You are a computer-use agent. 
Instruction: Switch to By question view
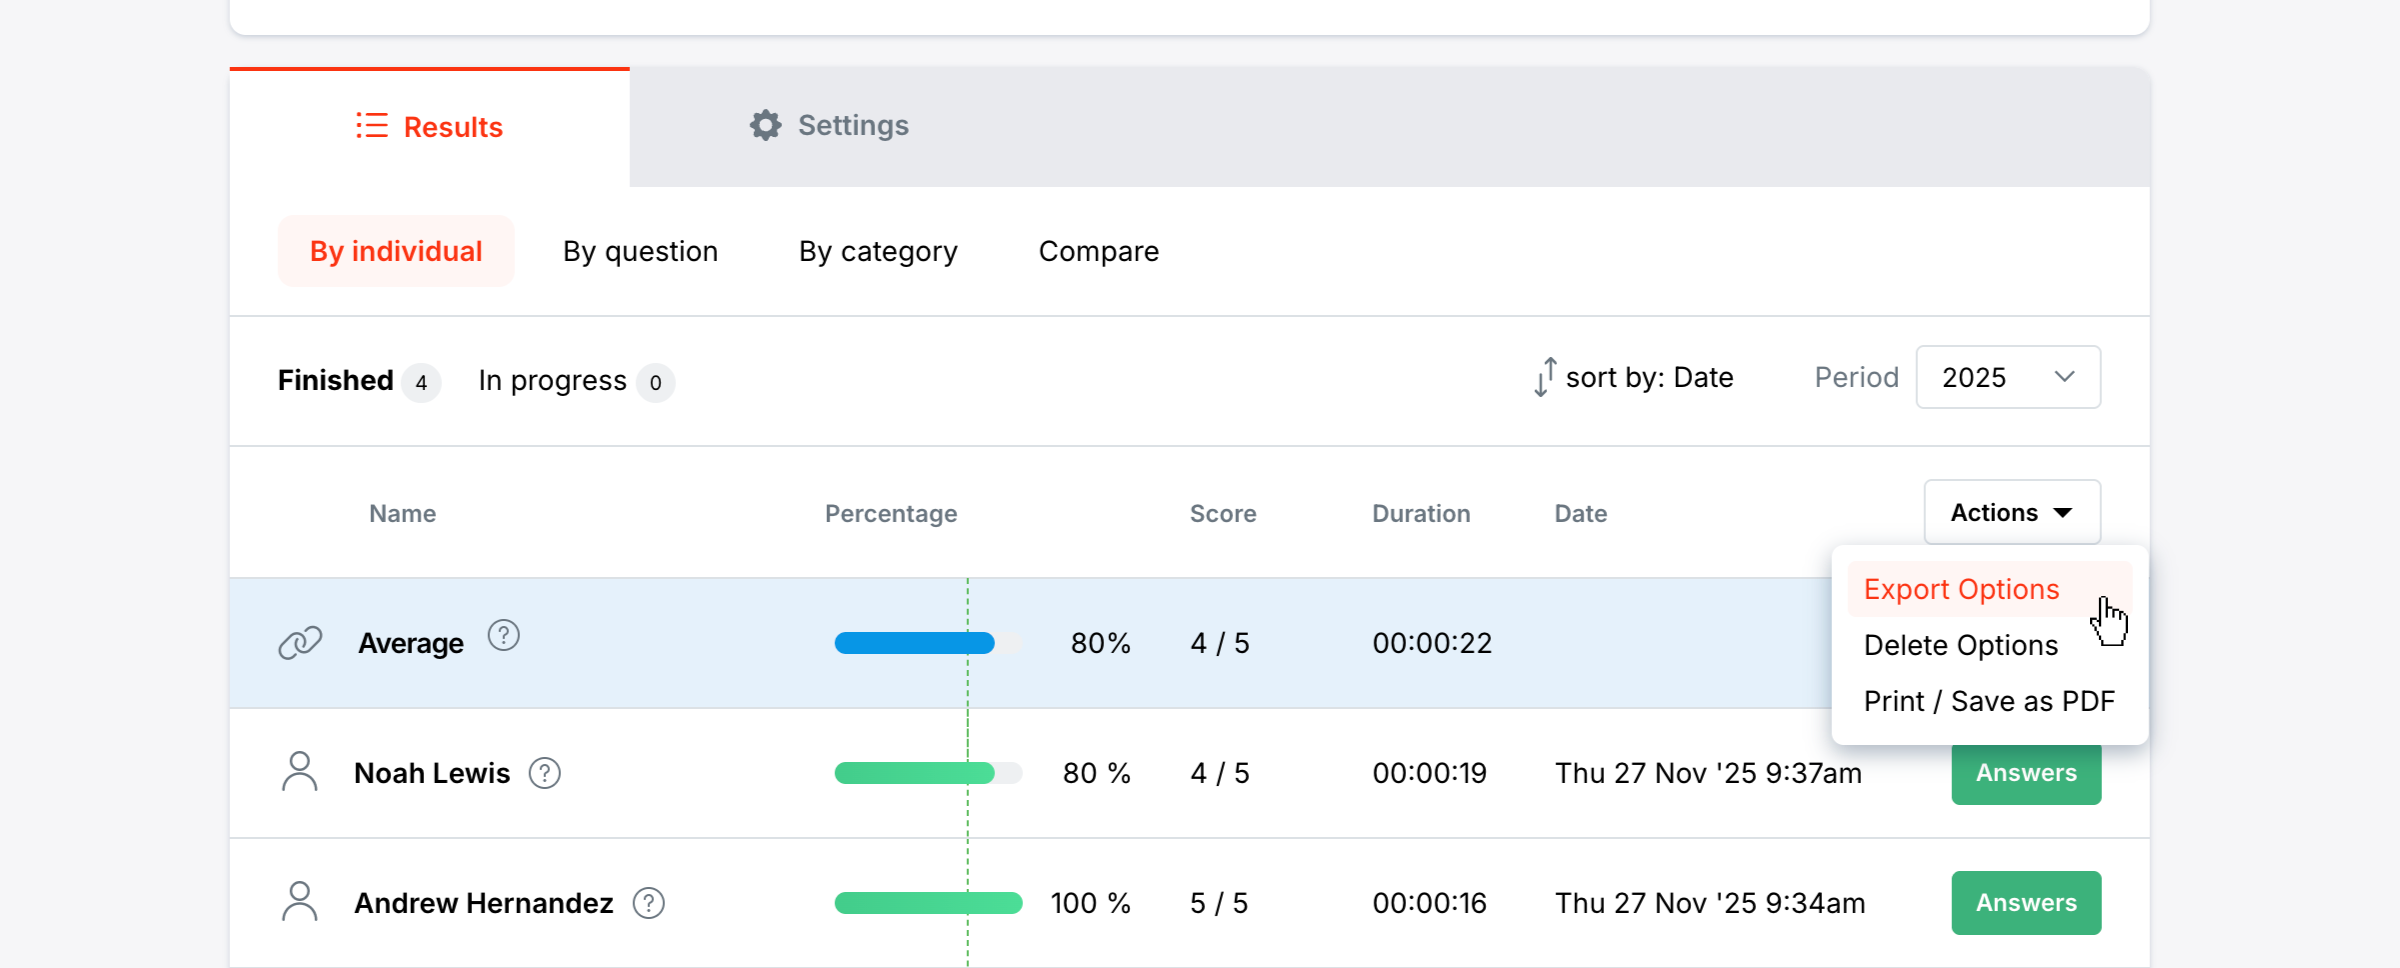640,251
